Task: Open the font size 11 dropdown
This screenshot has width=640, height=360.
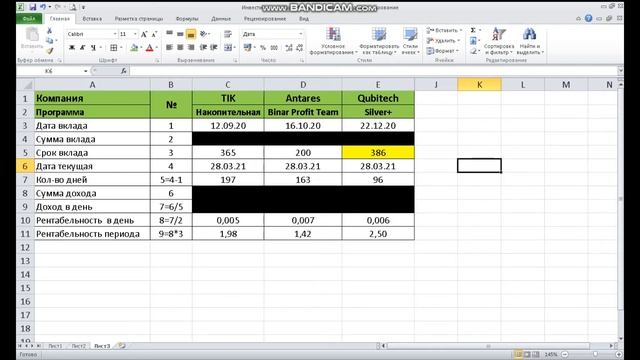Action: (x=135, y=34)
